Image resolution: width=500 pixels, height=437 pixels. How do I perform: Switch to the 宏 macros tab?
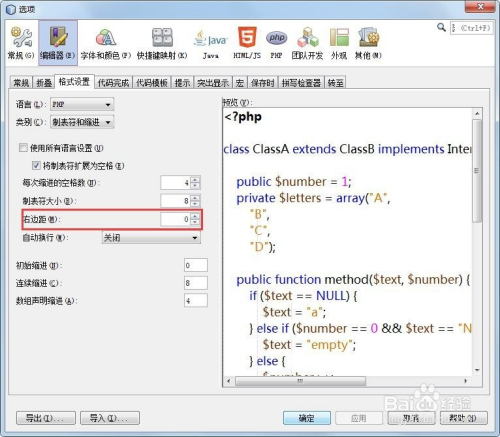pyautogui.click(x=240, y=82)
